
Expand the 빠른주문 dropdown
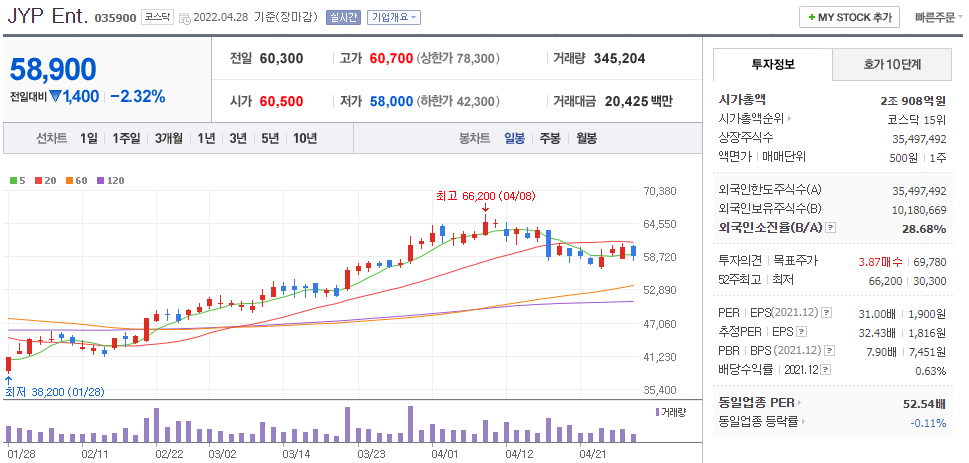[x=938, y=17]
